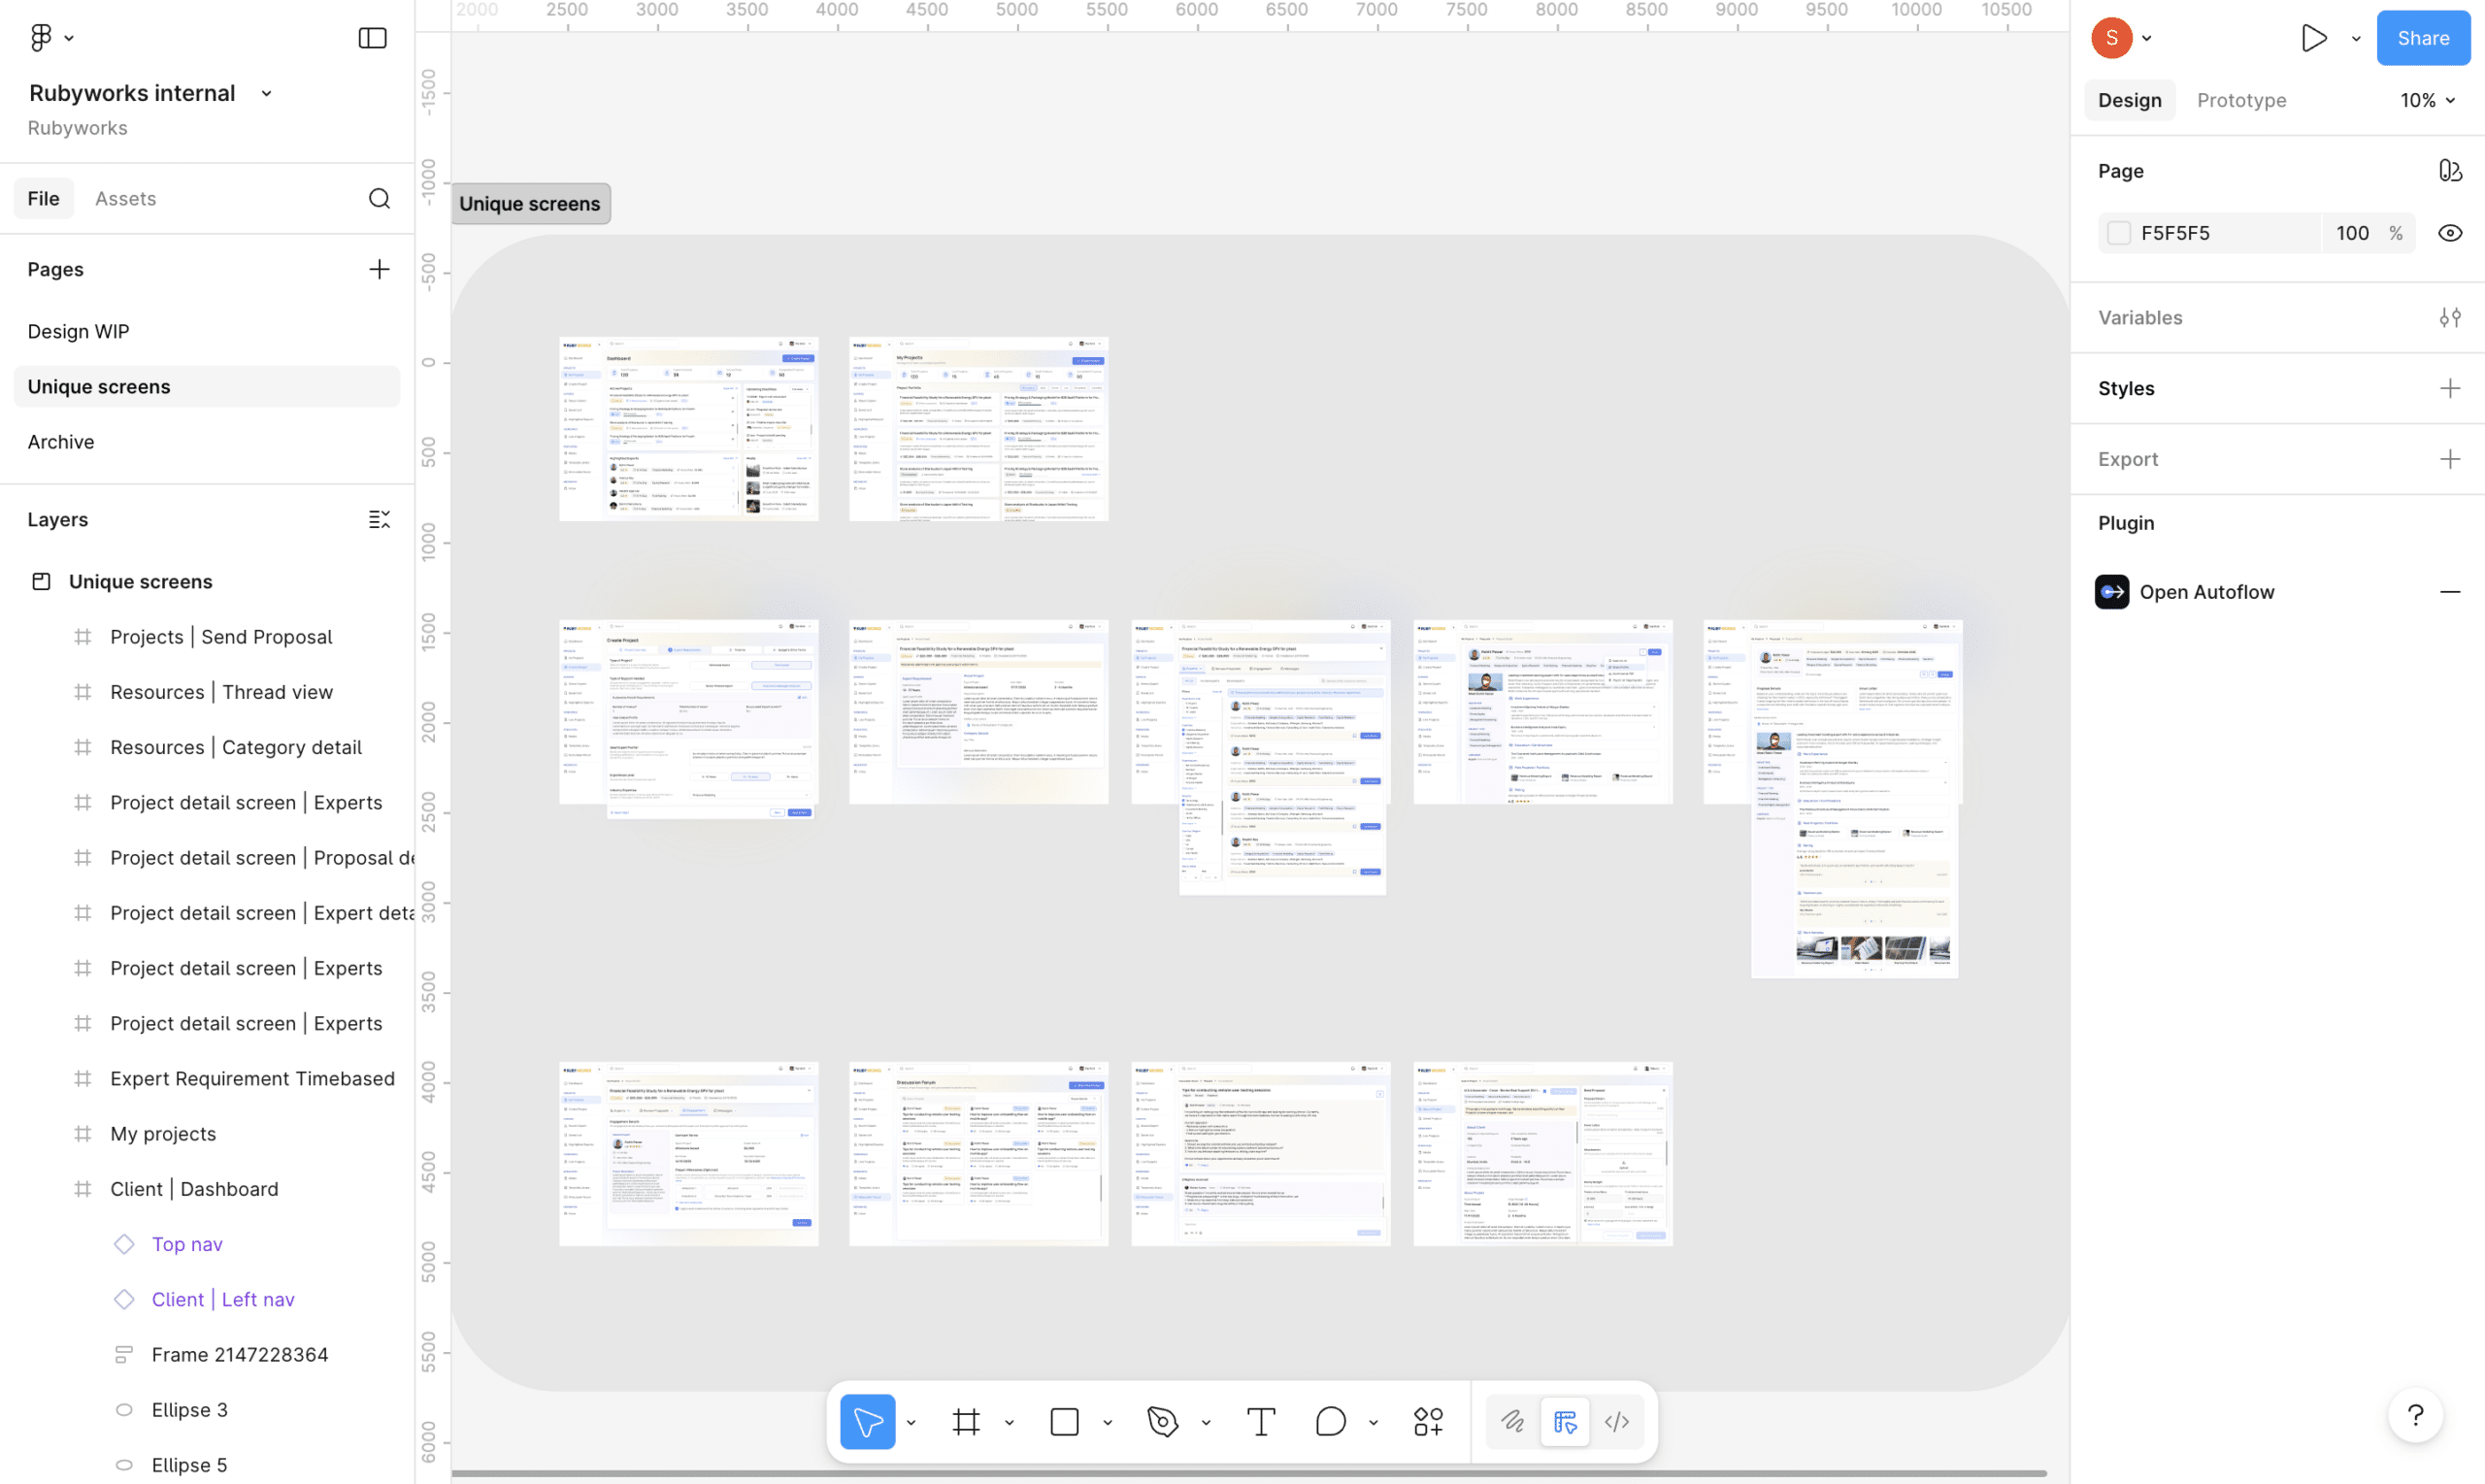
Task: Switch to the Prototype tab
Action: (x=2241, y=100)
